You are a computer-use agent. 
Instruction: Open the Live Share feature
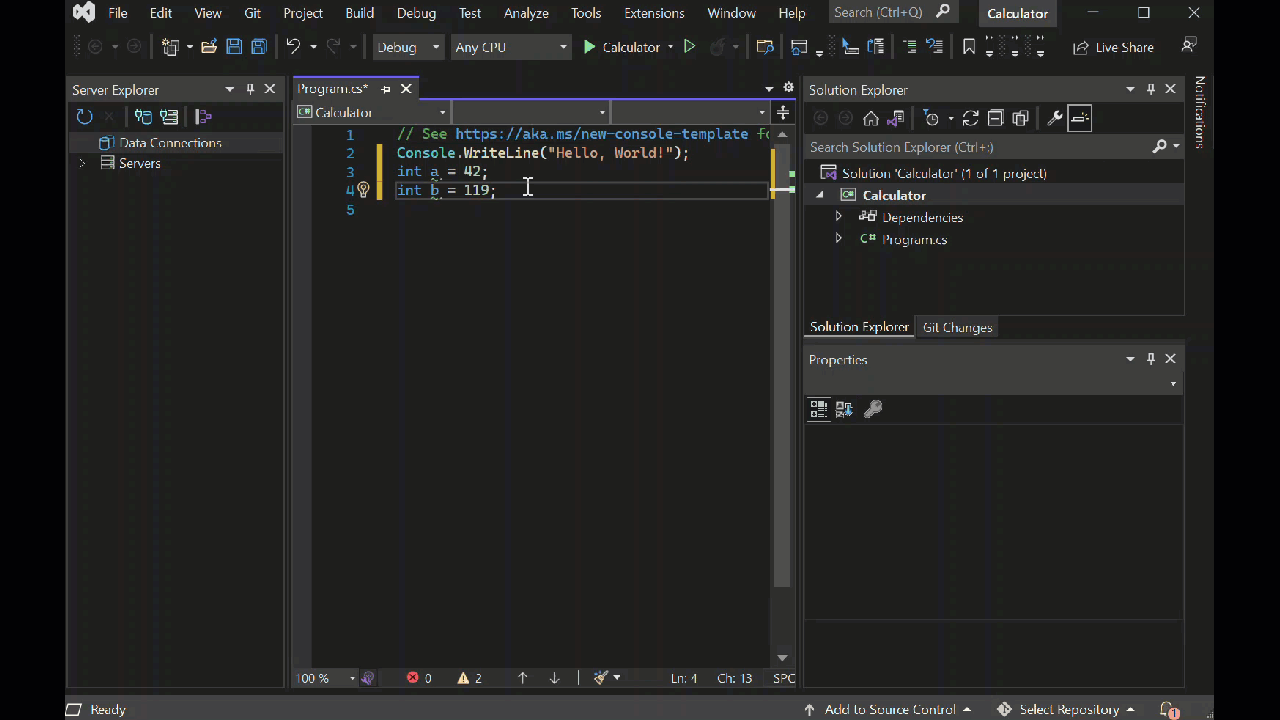pos(1113,47)
